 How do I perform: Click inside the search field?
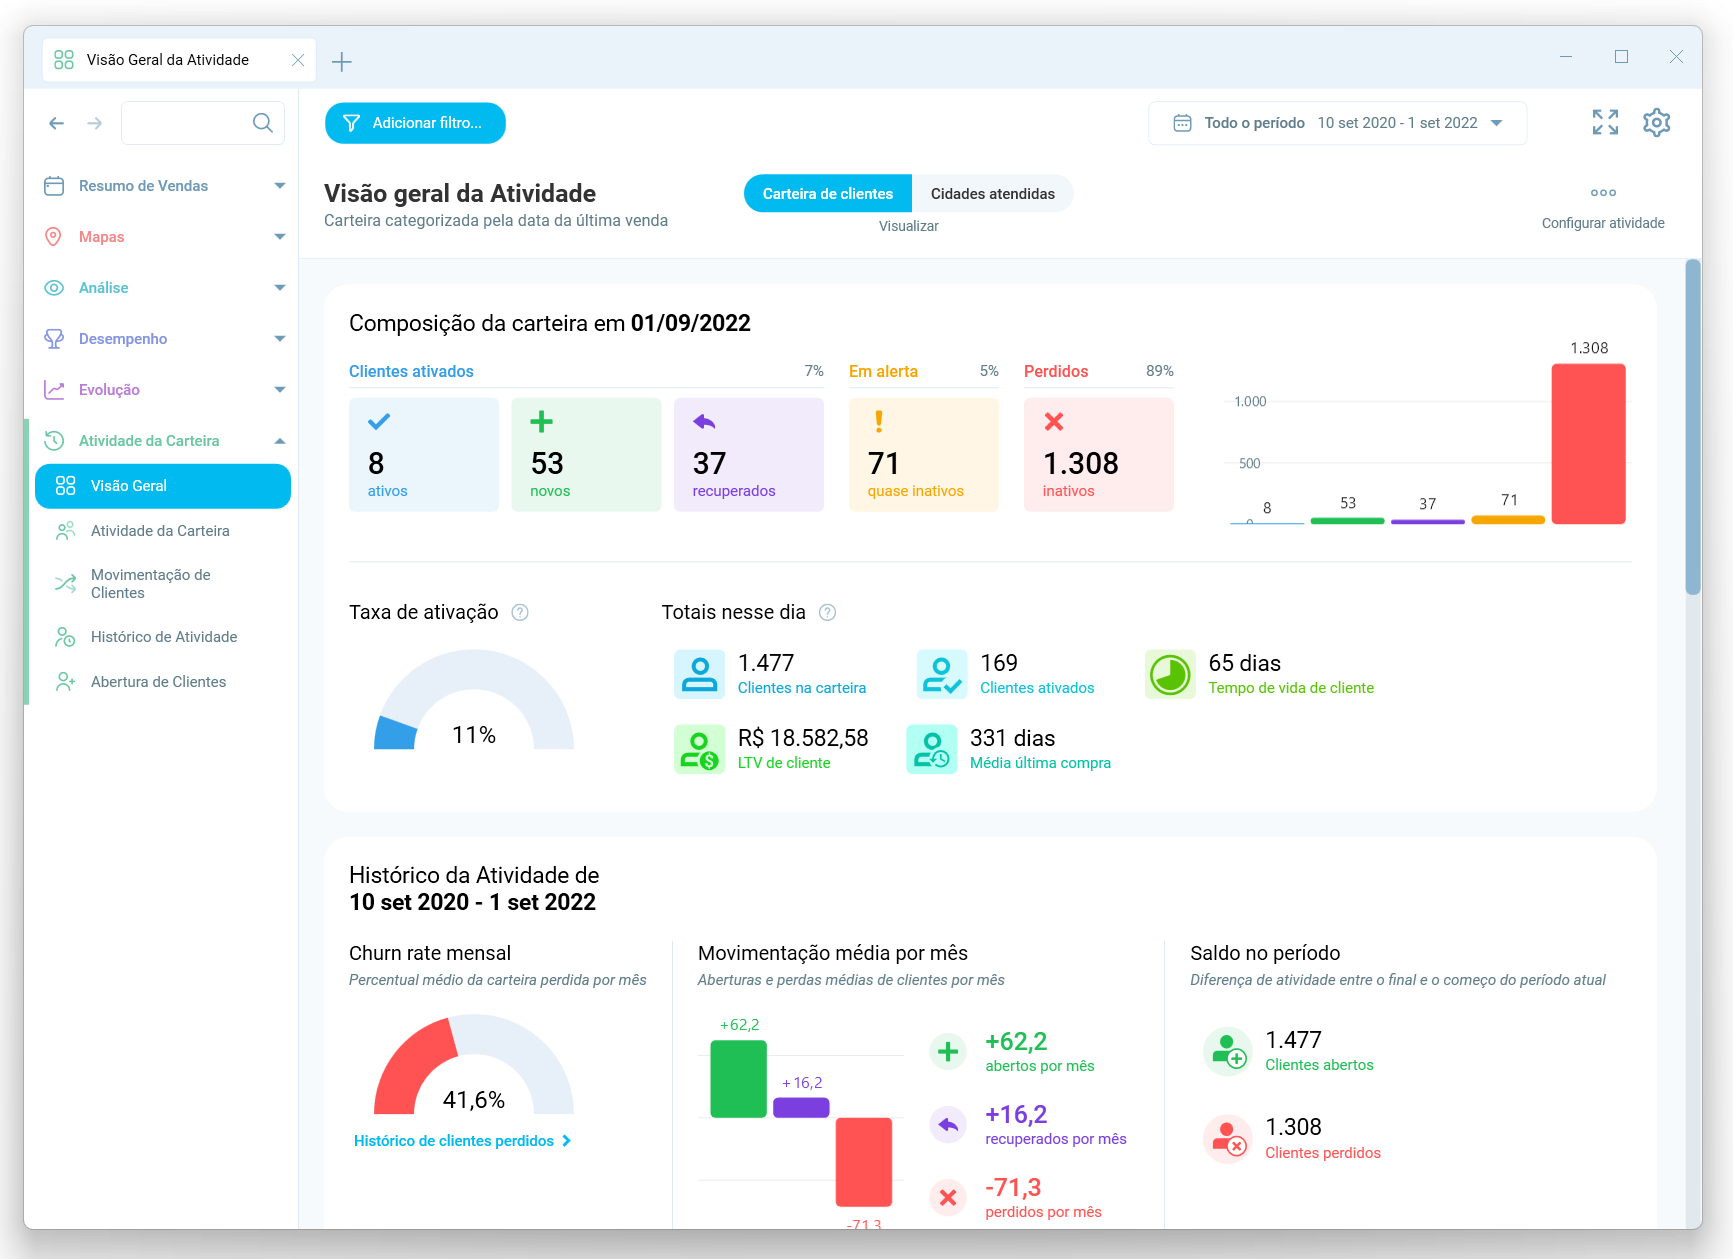[x=190, y=122]
